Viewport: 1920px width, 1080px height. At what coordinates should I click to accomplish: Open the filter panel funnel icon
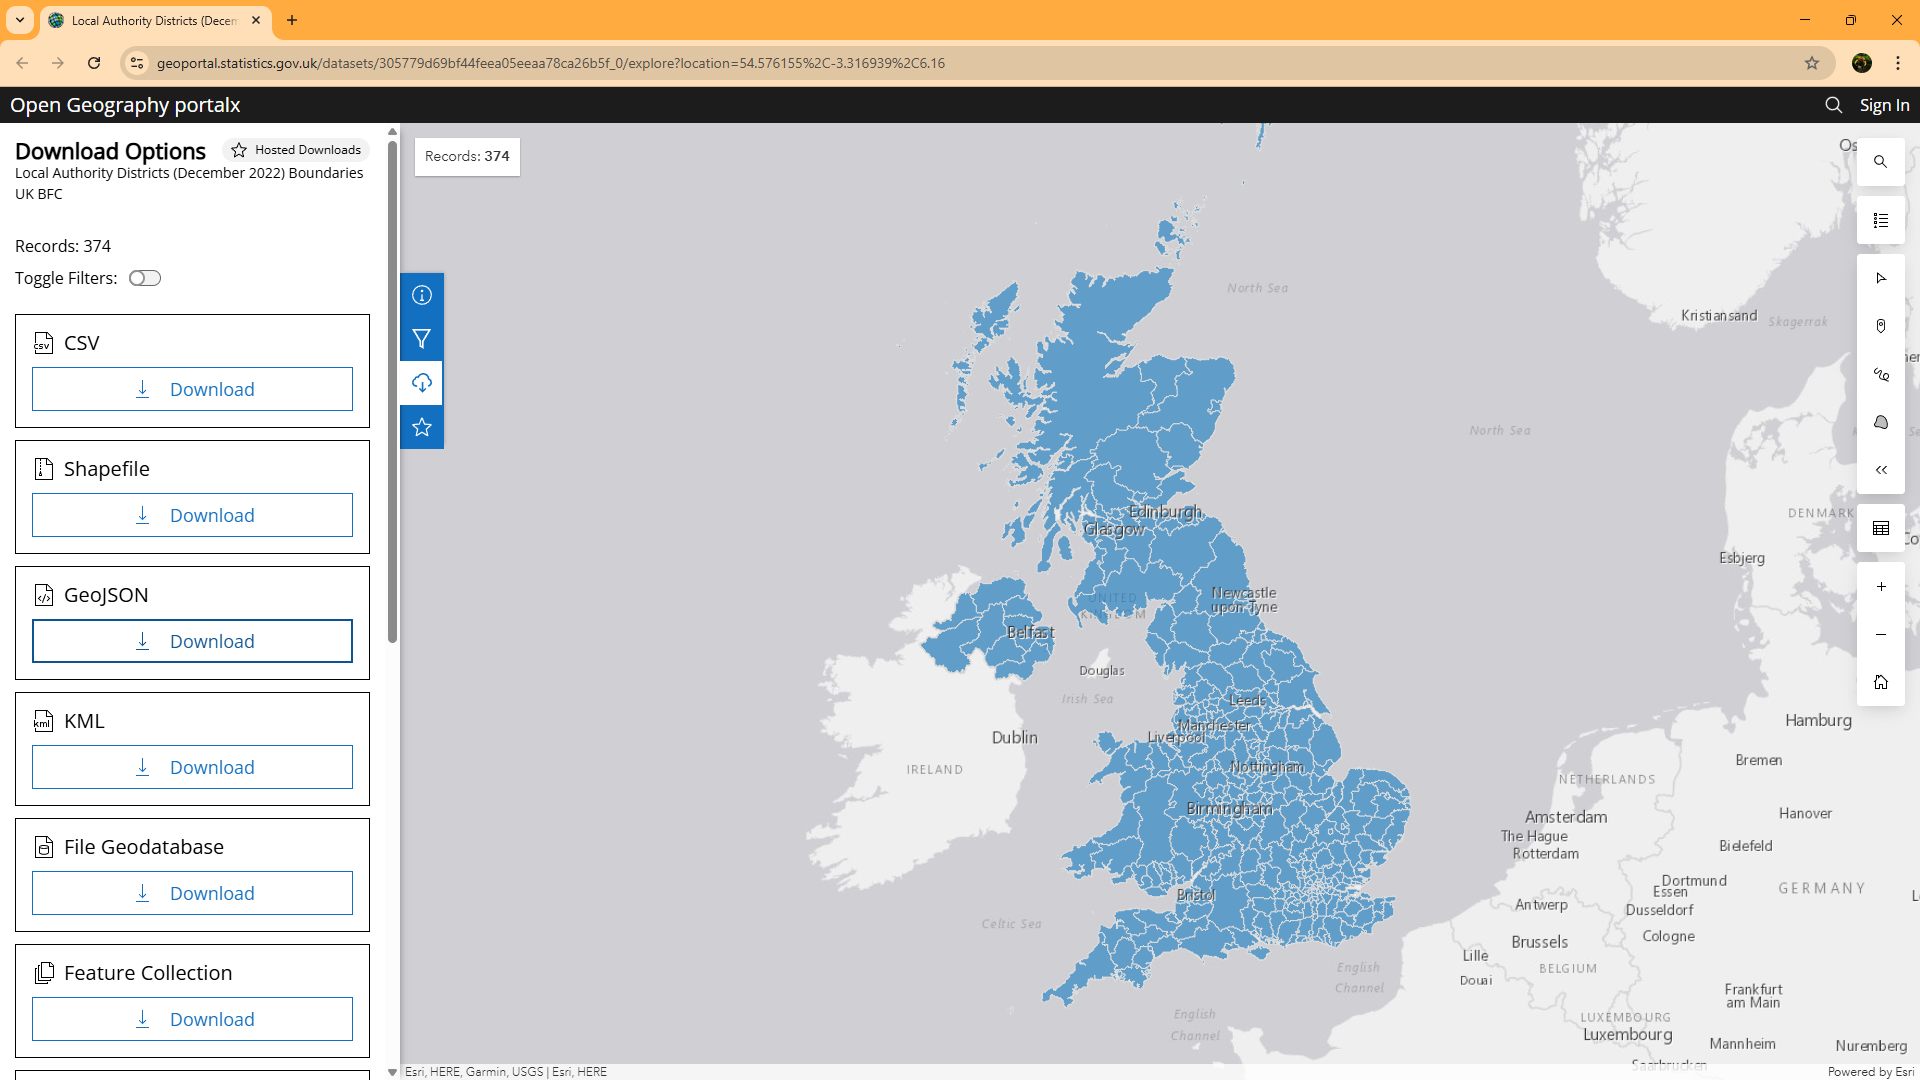(422, 339)
